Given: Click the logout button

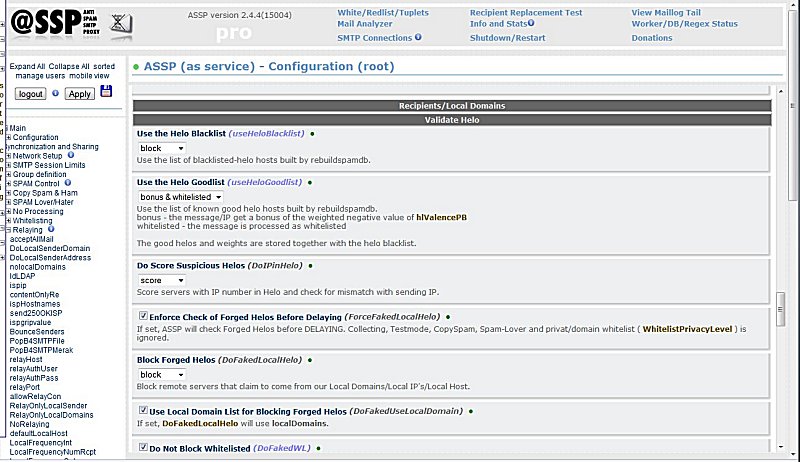Looking at the screenshot, I should (x=31, y=94).
